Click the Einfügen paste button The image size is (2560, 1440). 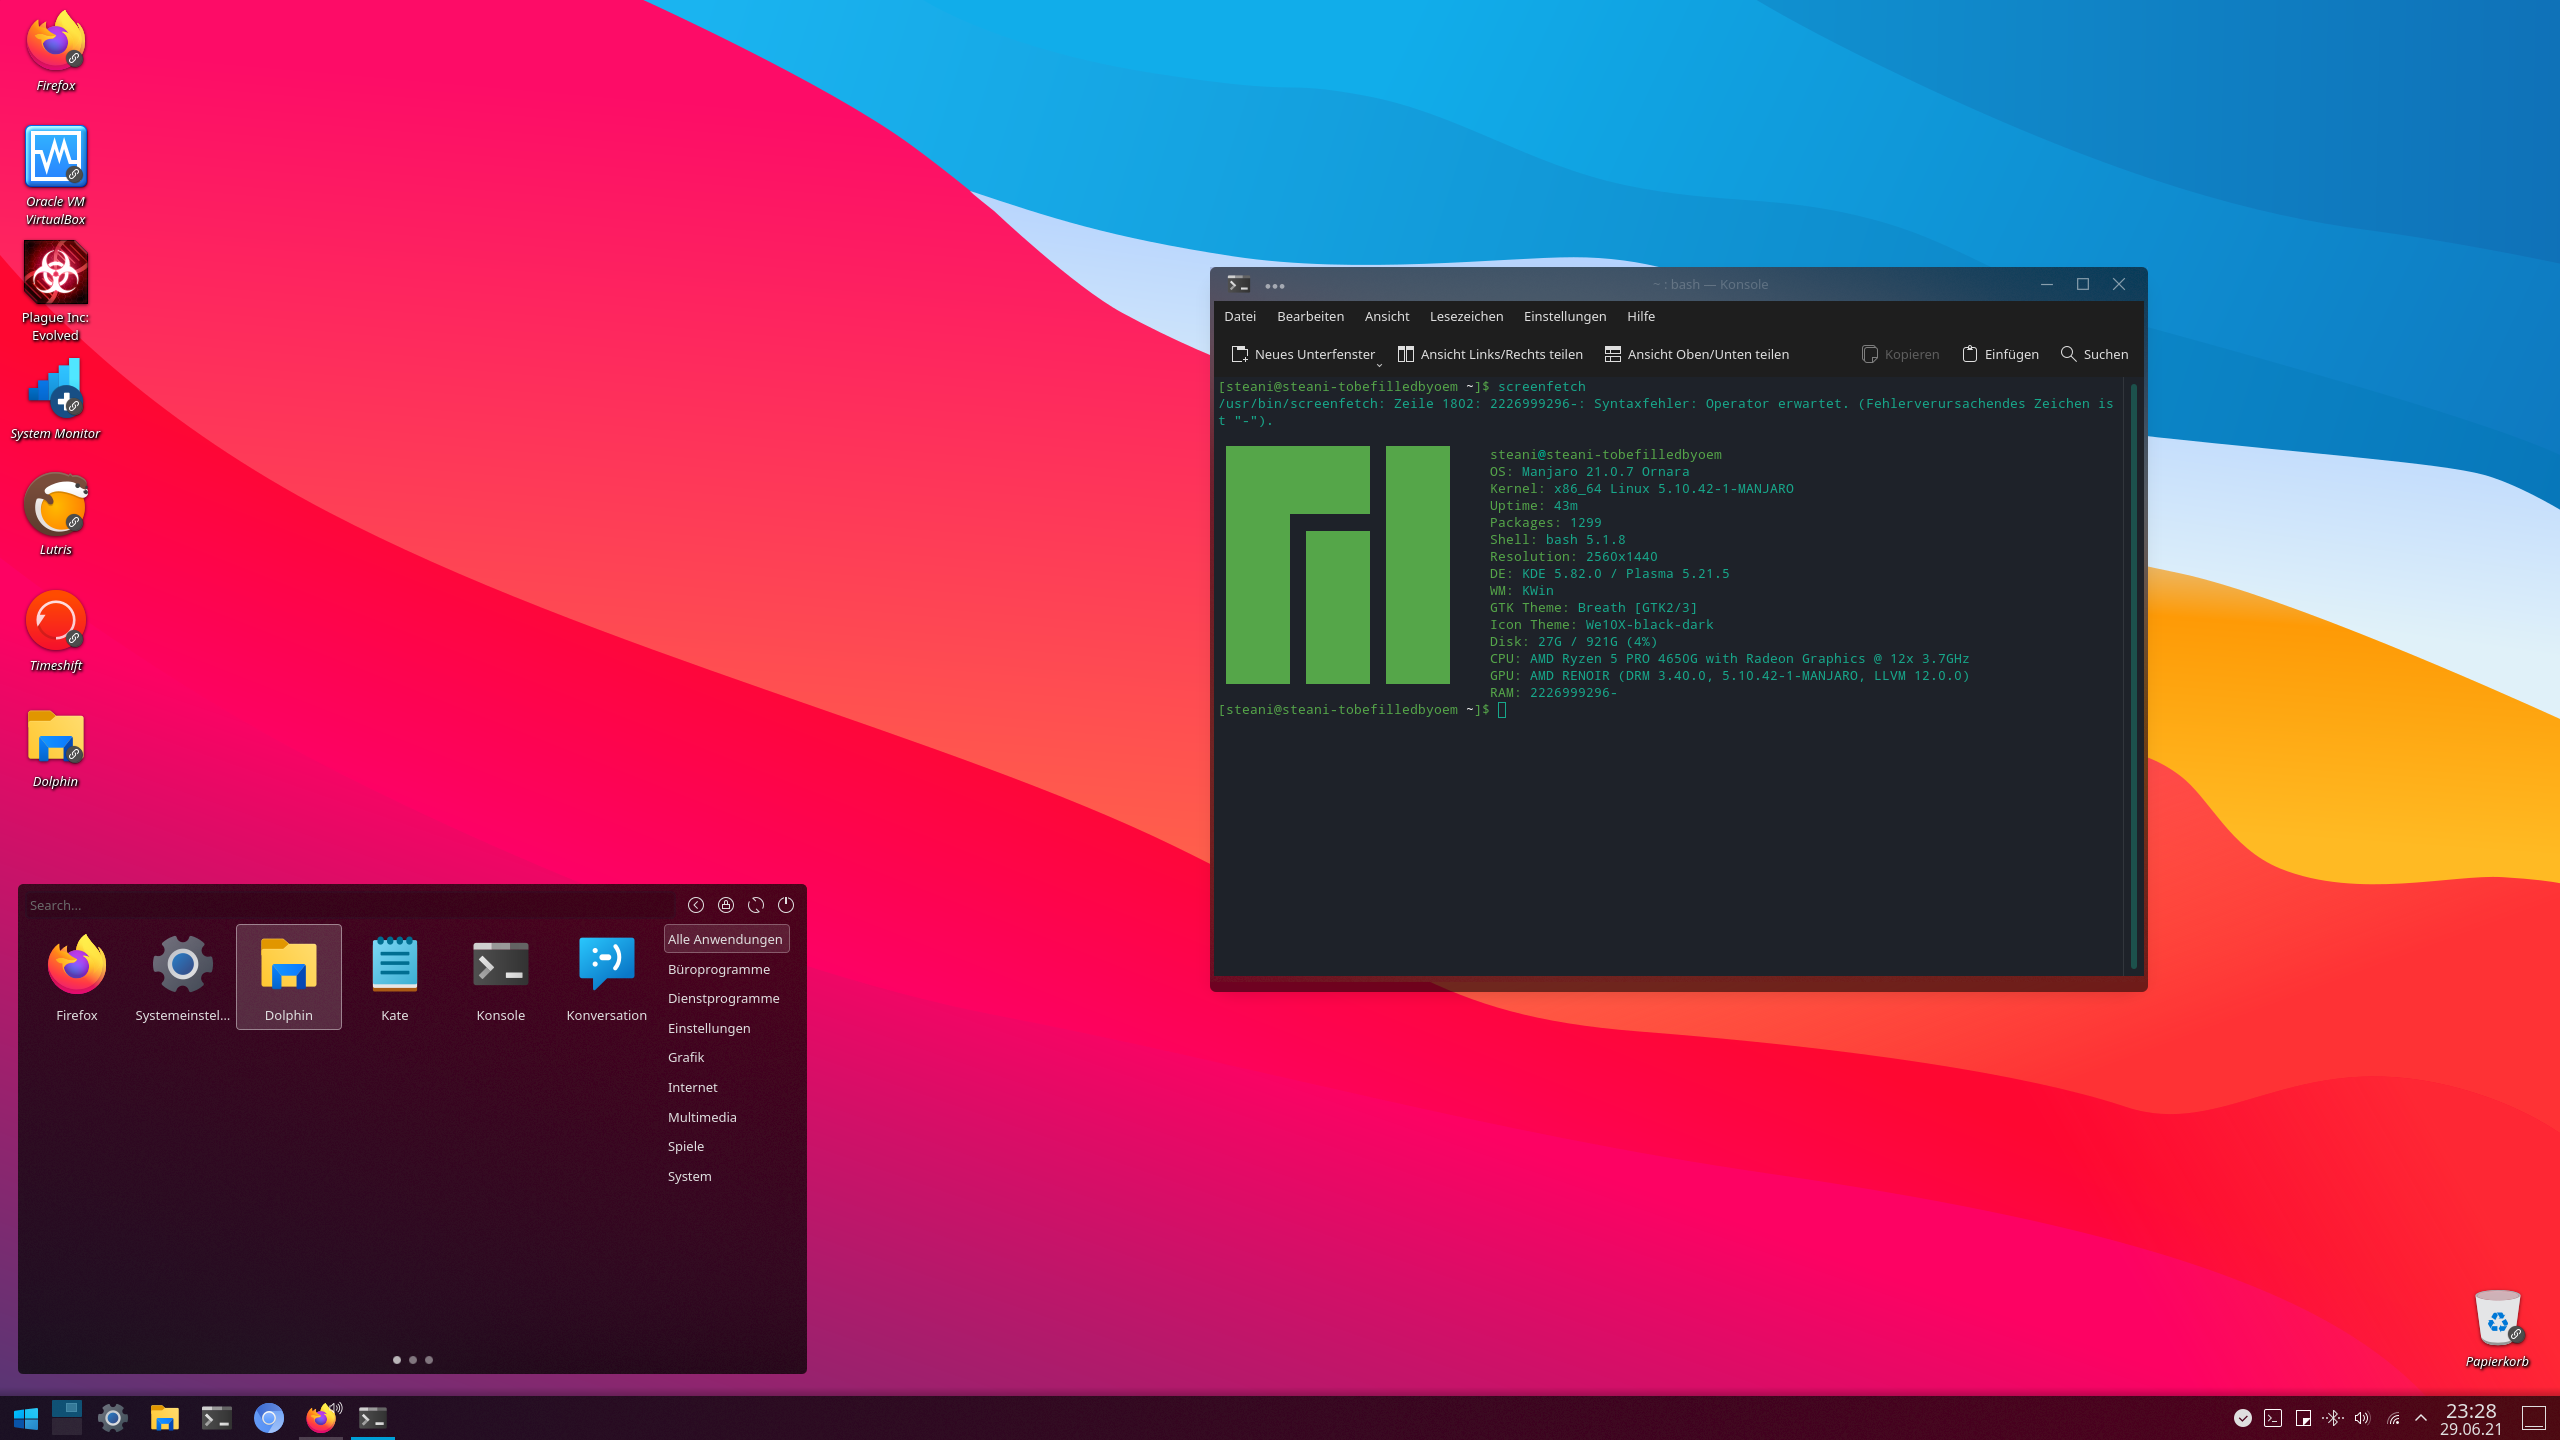tap(2000, 354)
